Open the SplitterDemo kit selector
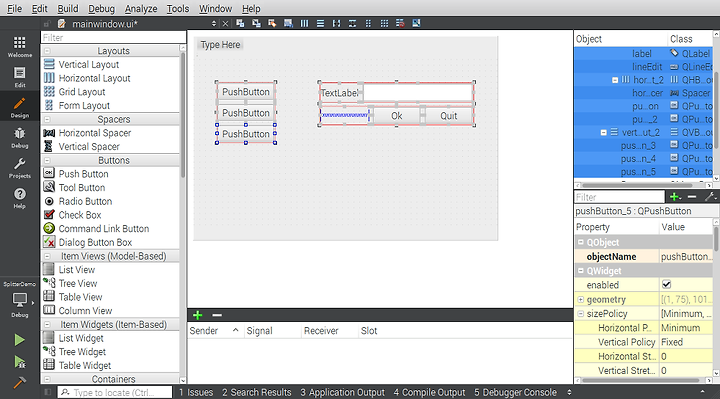Image resolution: width=720 pixels, height=399 pixels. click(x=20, y=299)
